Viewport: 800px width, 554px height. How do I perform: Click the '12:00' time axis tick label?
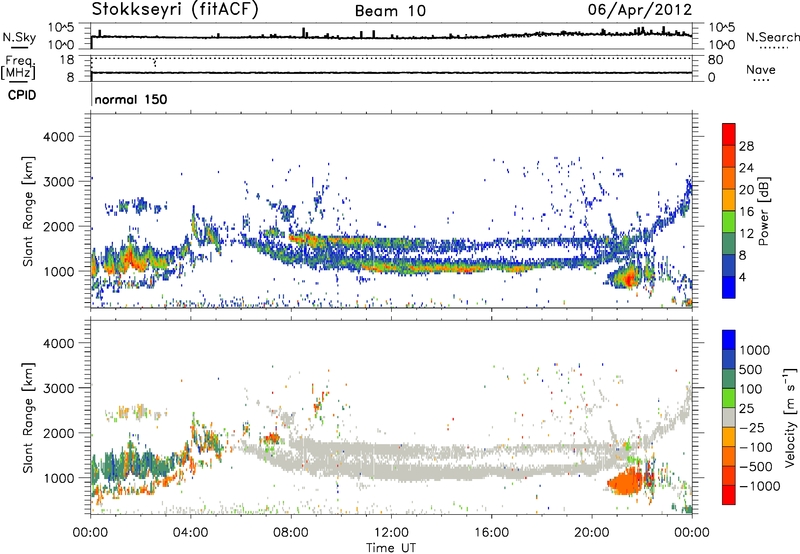pos(391,533)
